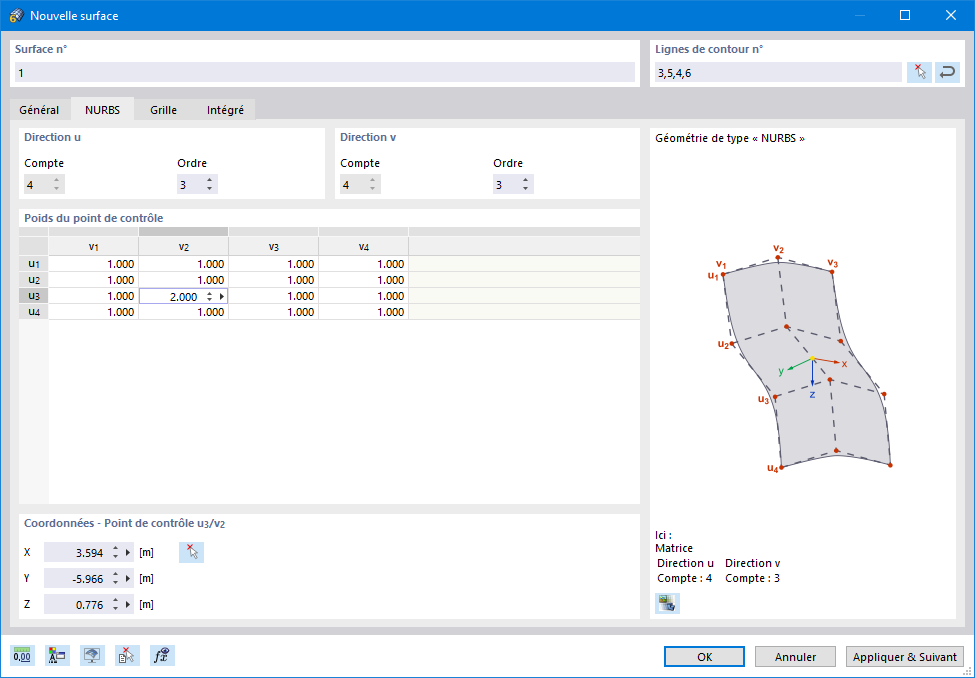The height and width of the screenshot is (678, 975).
Task: Select the u4 row header
Action: pos(34,312)
